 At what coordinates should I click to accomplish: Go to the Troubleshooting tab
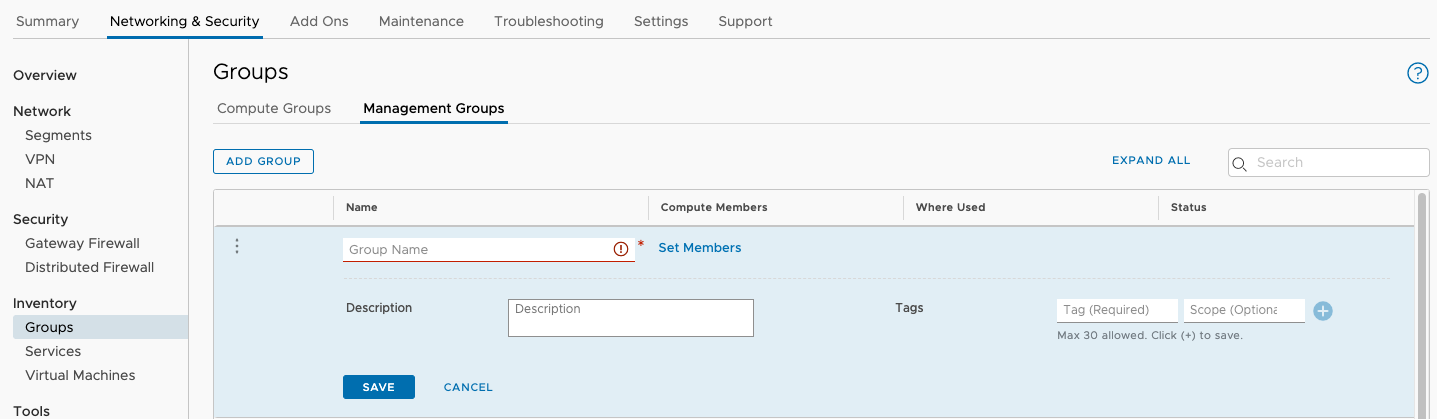click(x=548, y=21)
